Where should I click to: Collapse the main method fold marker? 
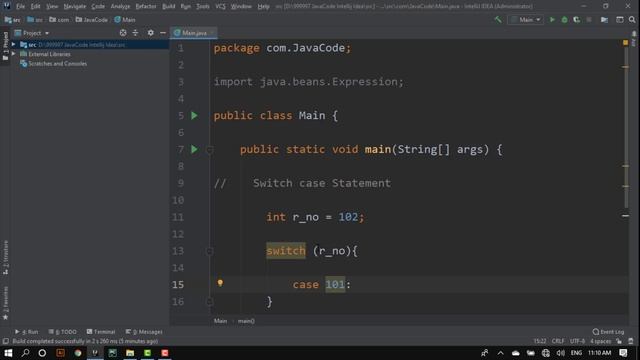pos(209,150)
